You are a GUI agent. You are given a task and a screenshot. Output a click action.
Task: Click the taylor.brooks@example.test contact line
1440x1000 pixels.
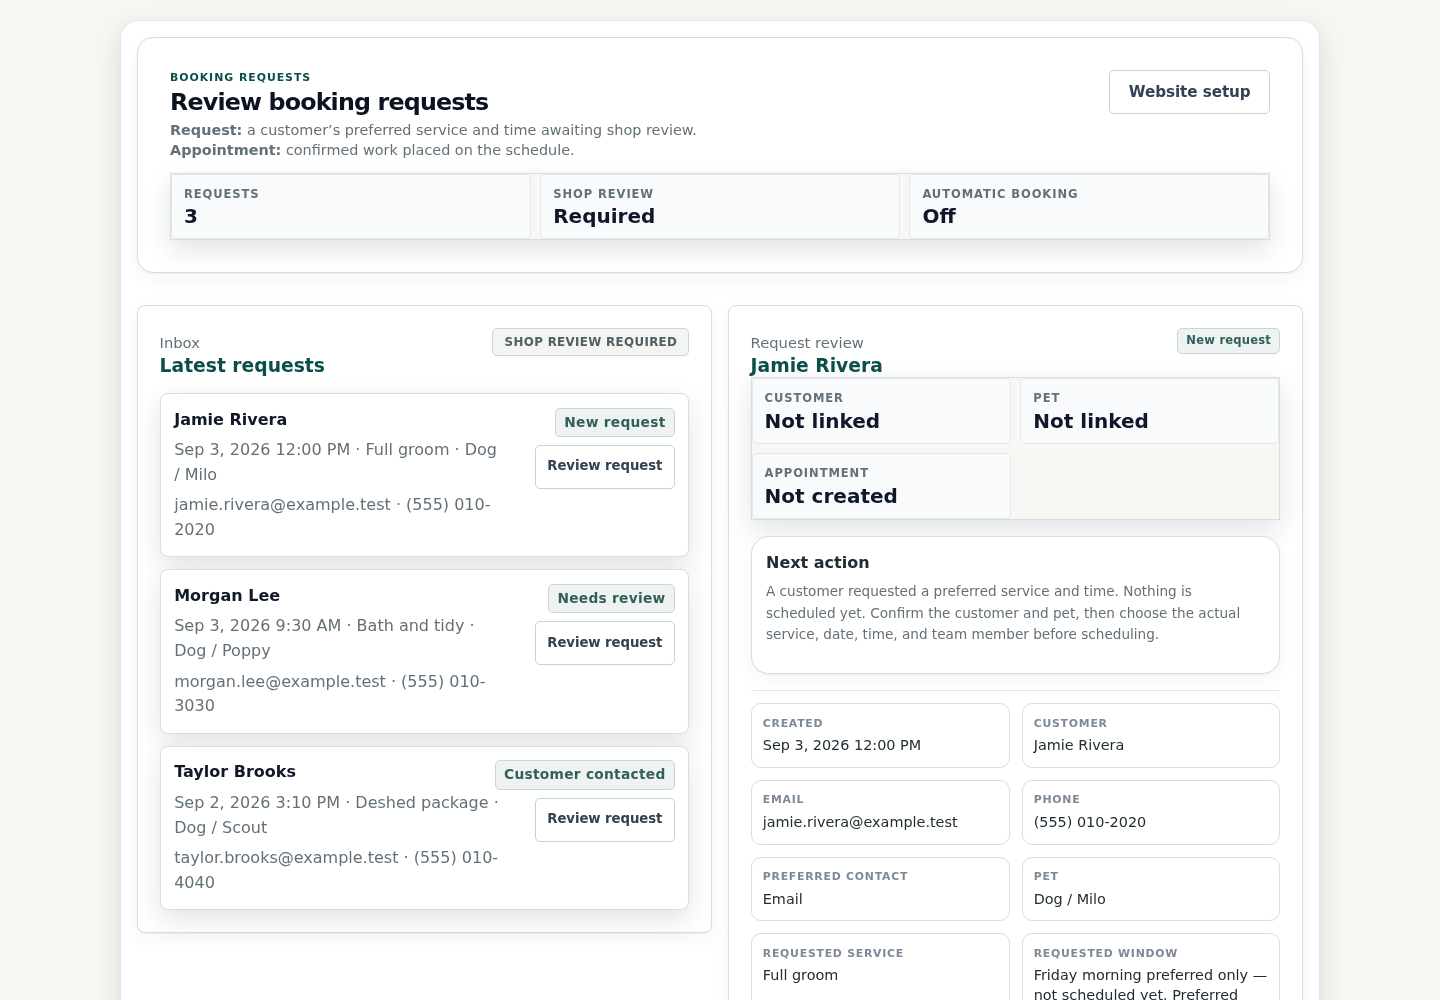(x=336, y=870)
